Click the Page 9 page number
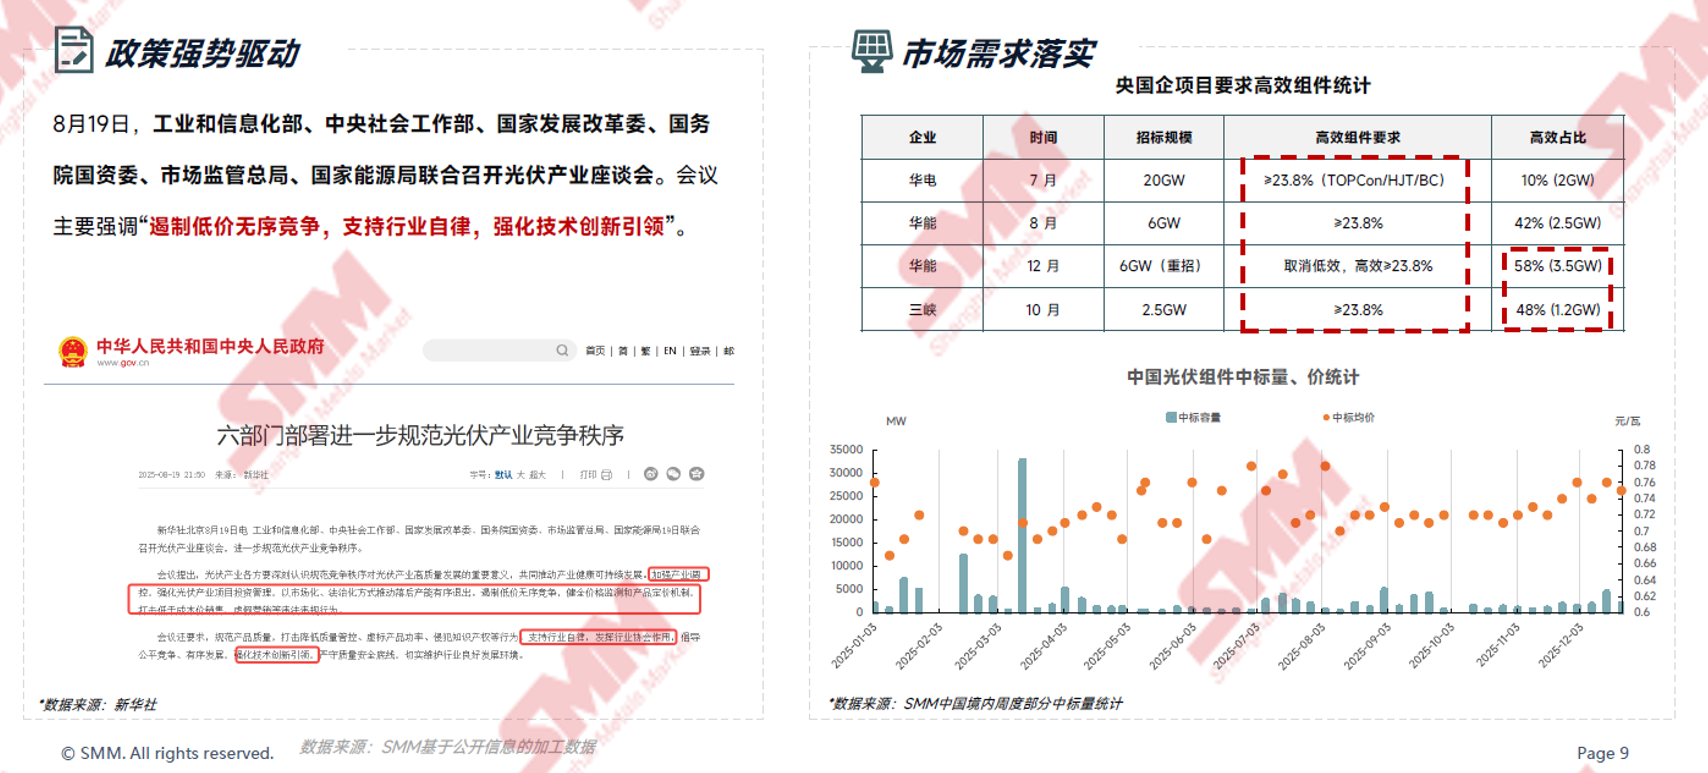This screenshot has width=1708, height=773. tap(1603, 753)
